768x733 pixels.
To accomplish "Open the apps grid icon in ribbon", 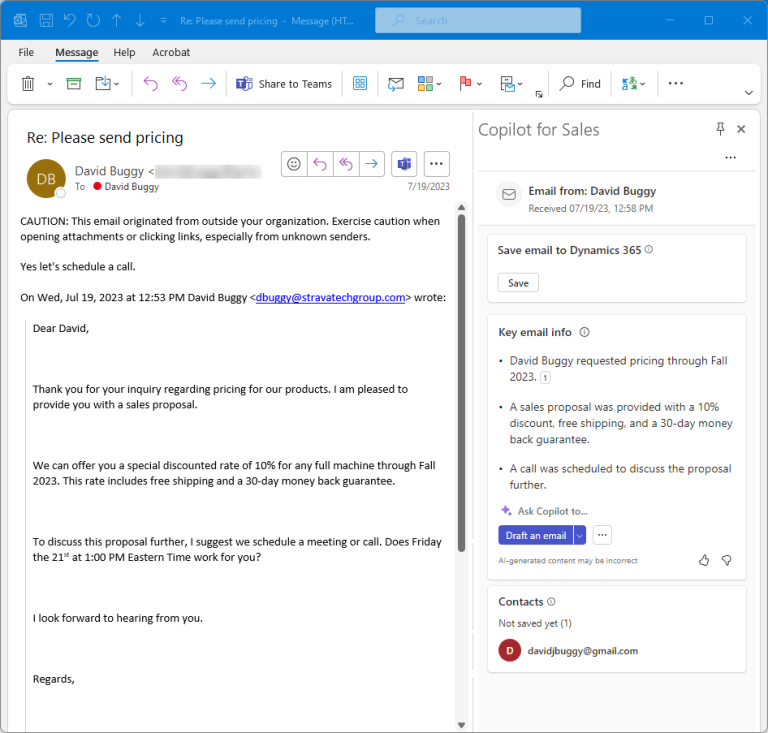I will (360, 84).
